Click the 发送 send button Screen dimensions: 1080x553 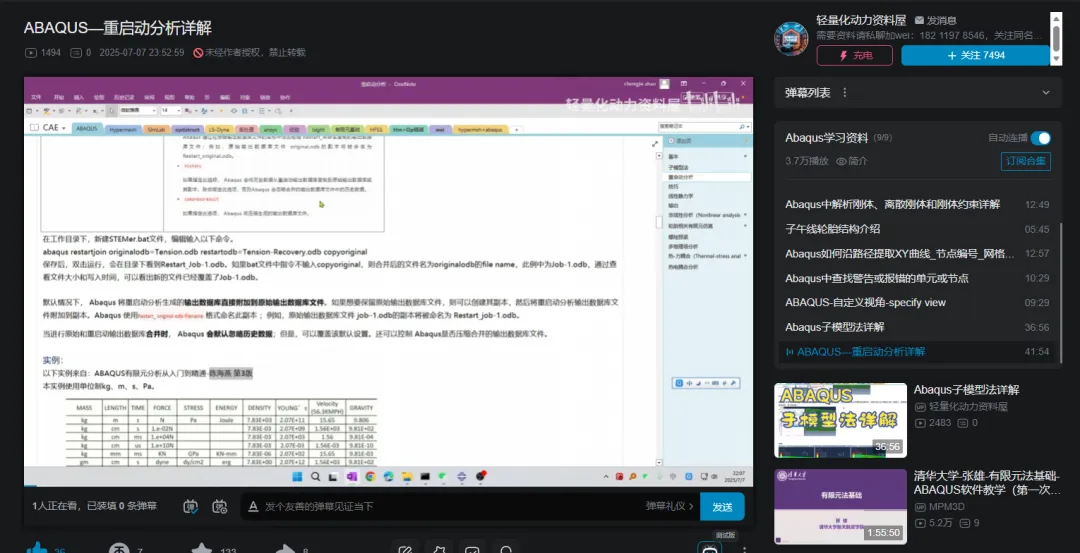click(722, 507)
